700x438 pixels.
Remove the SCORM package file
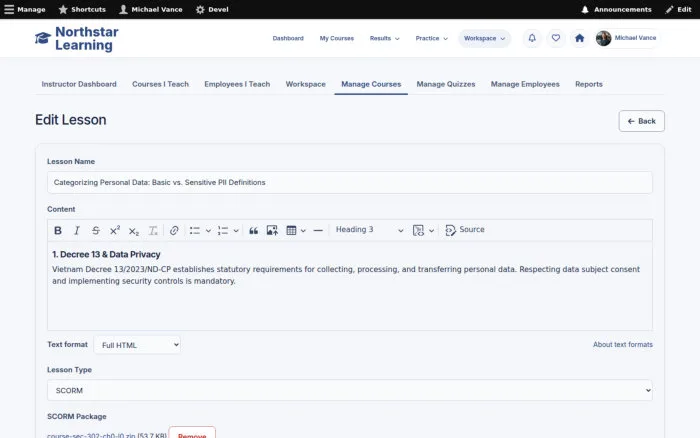click(x=192, y=434)
